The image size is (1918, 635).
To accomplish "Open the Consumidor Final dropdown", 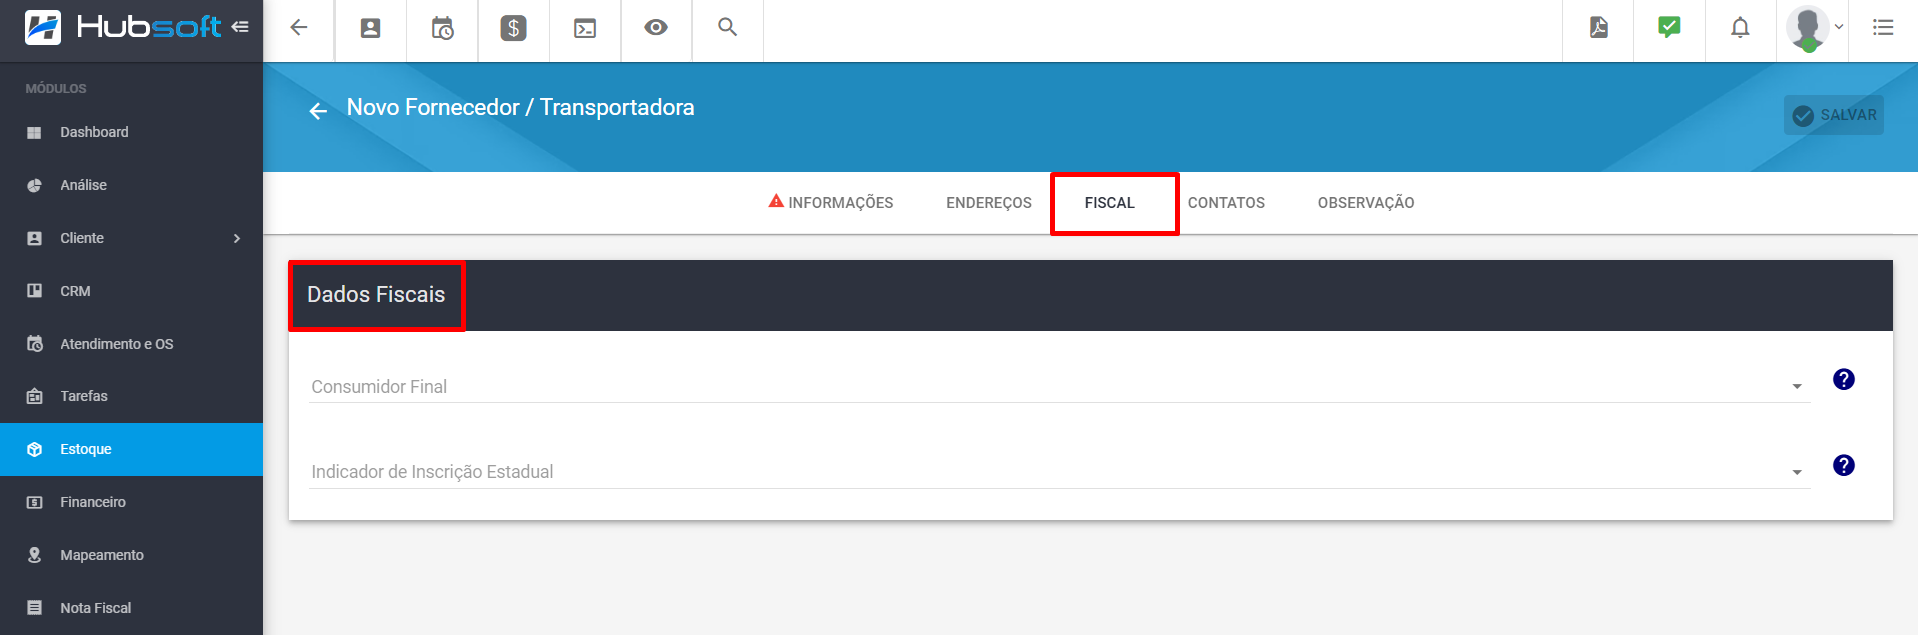I will (x=1060, y=386).
